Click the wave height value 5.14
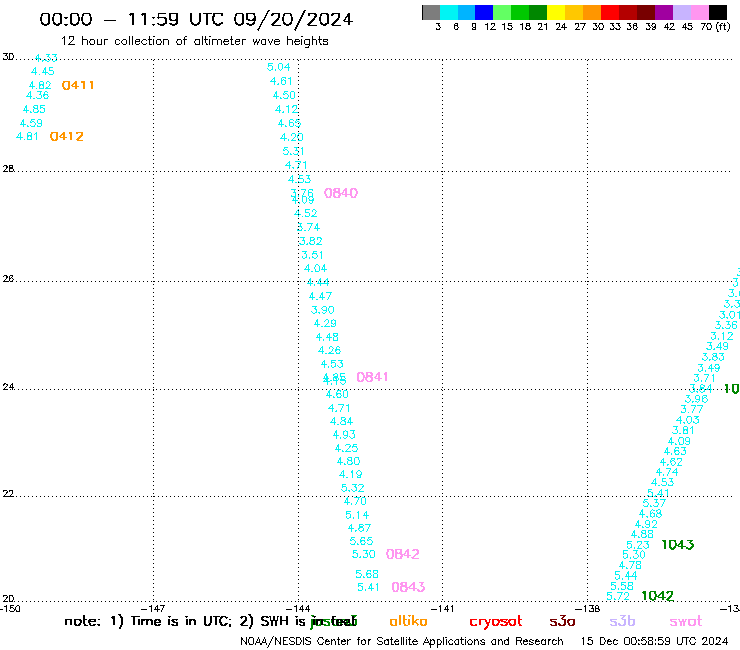The height and width of the screenshot is (650, 740). [357, 515]
